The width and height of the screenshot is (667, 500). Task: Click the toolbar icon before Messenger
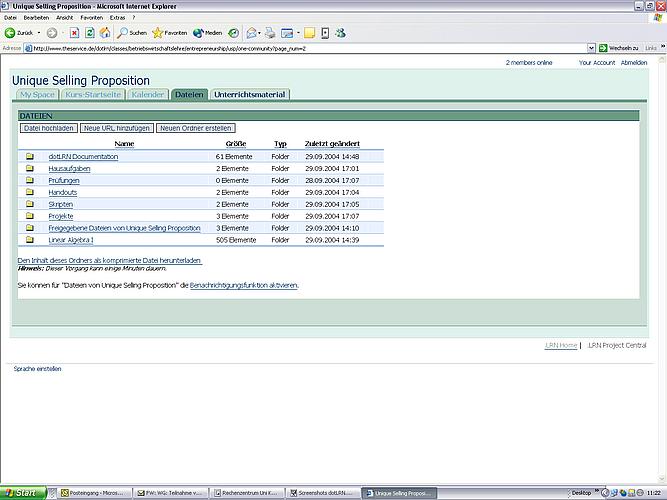(325, 33)
